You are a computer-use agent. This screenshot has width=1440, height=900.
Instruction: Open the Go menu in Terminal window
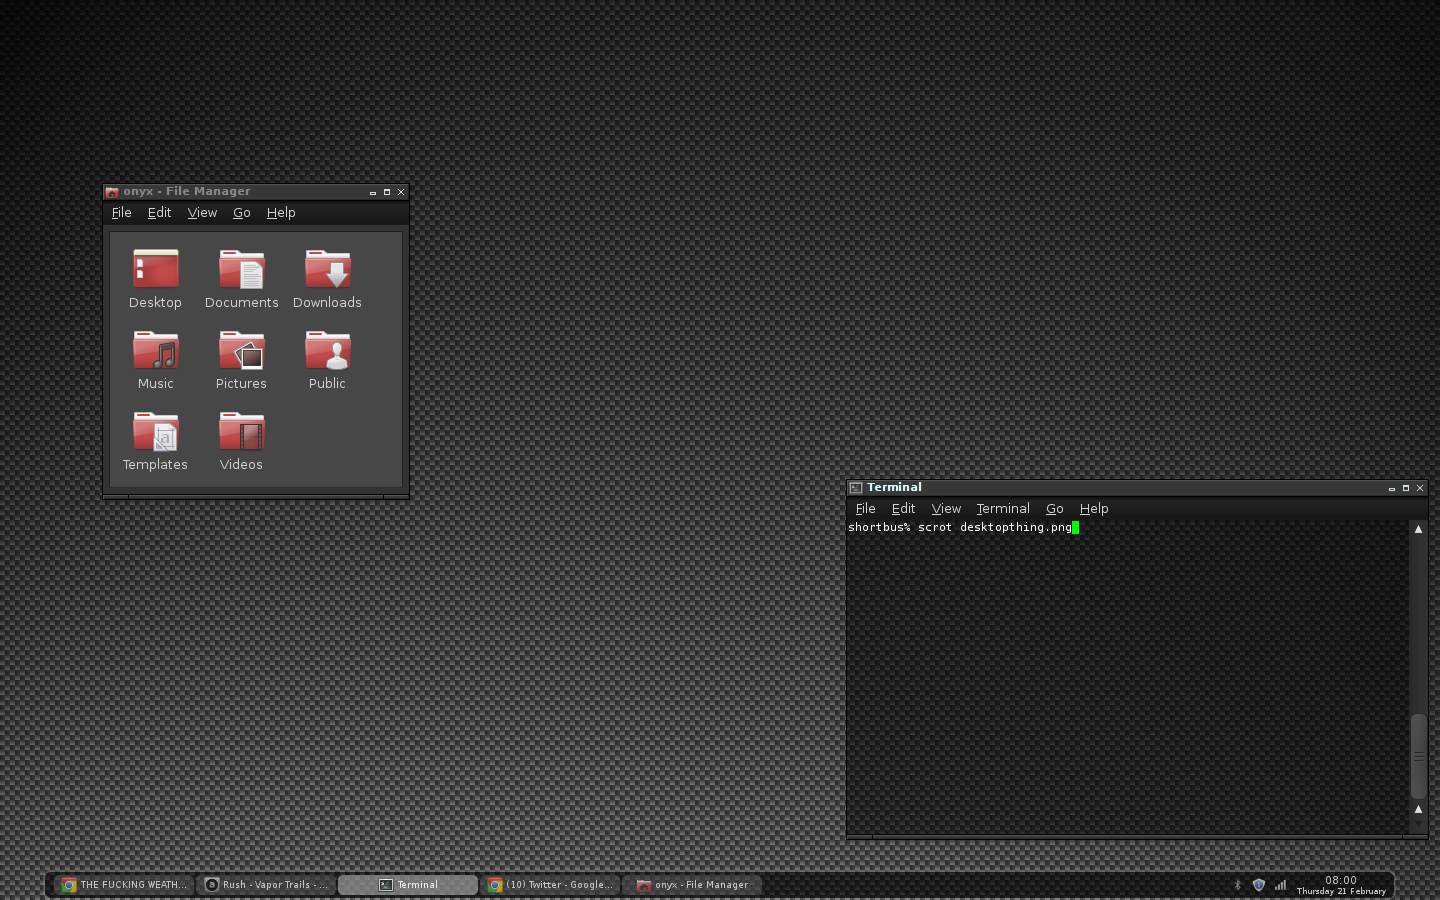(x=1055, y=509)
